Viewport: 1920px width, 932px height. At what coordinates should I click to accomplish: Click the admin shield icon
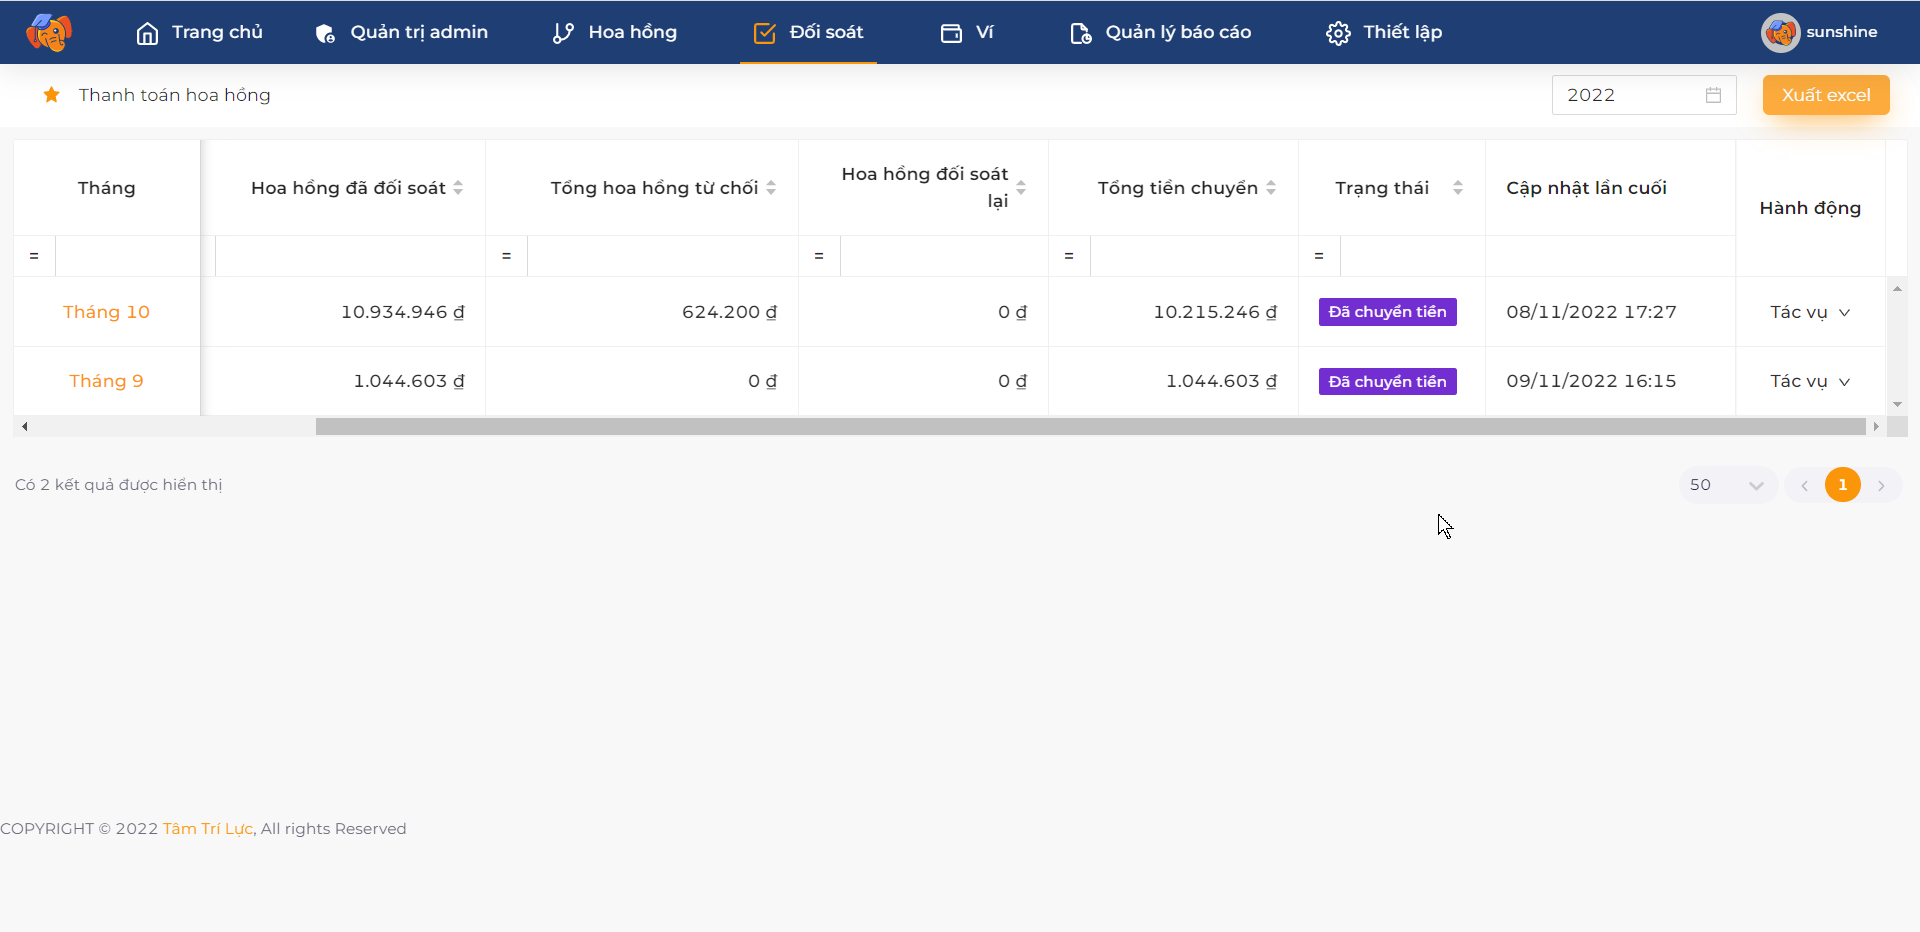[x=325, y=33]
